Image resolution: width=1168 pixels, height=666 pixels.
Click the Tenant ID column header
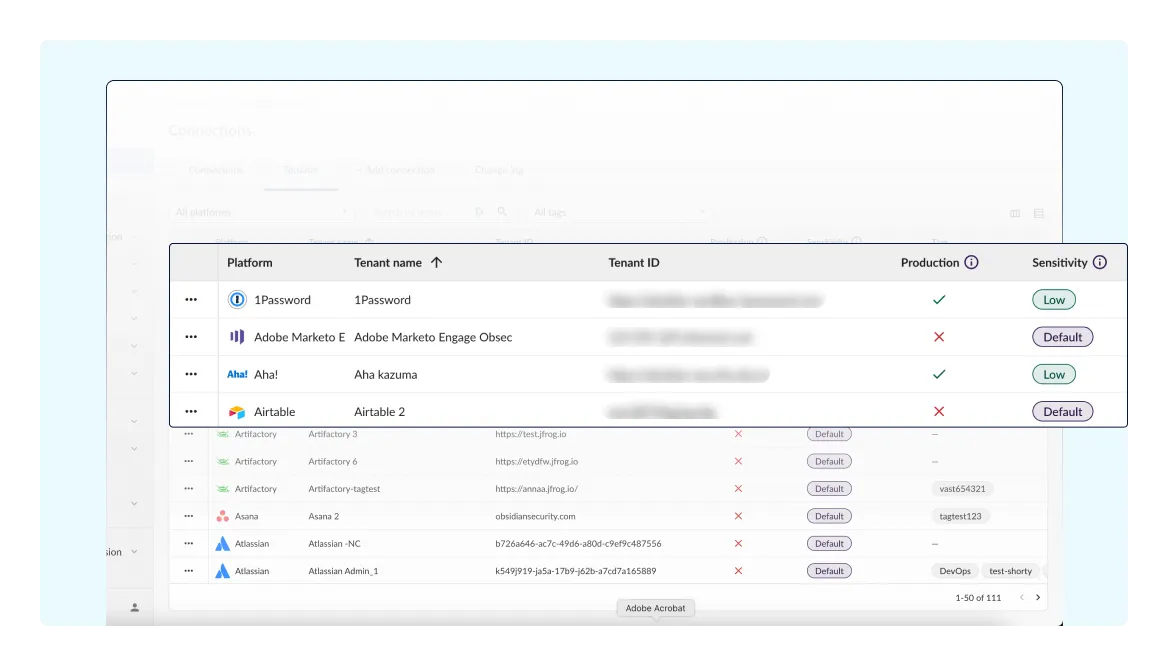click(634, 262)
